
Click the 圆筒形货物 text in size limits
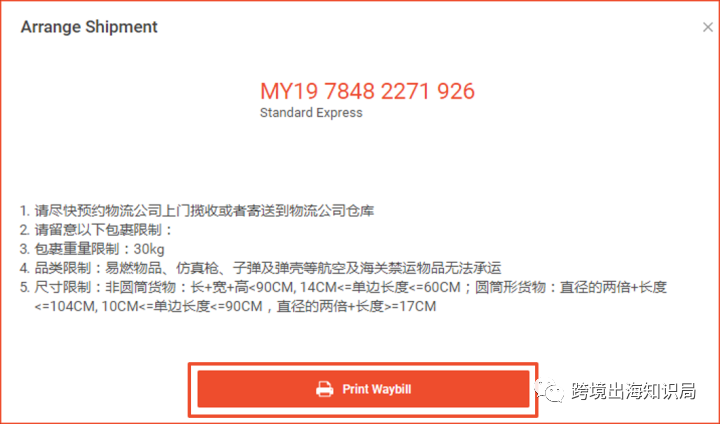(x=510, y=288)
